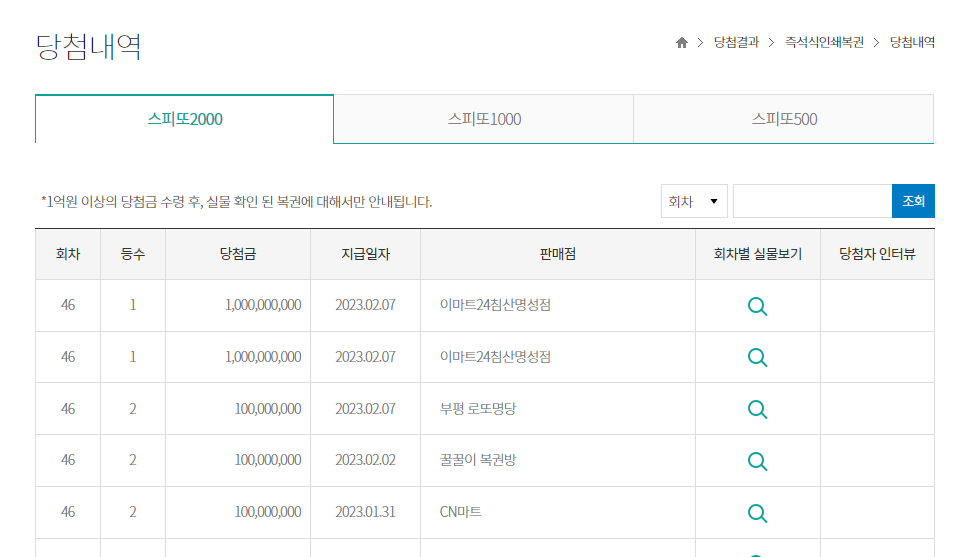Image resolution: width=971 pixels, height=557 pixels.
Task: Click the 100,000,000 prize in 꿀꿀이 복권방 row
Action: tap(268, 460)
